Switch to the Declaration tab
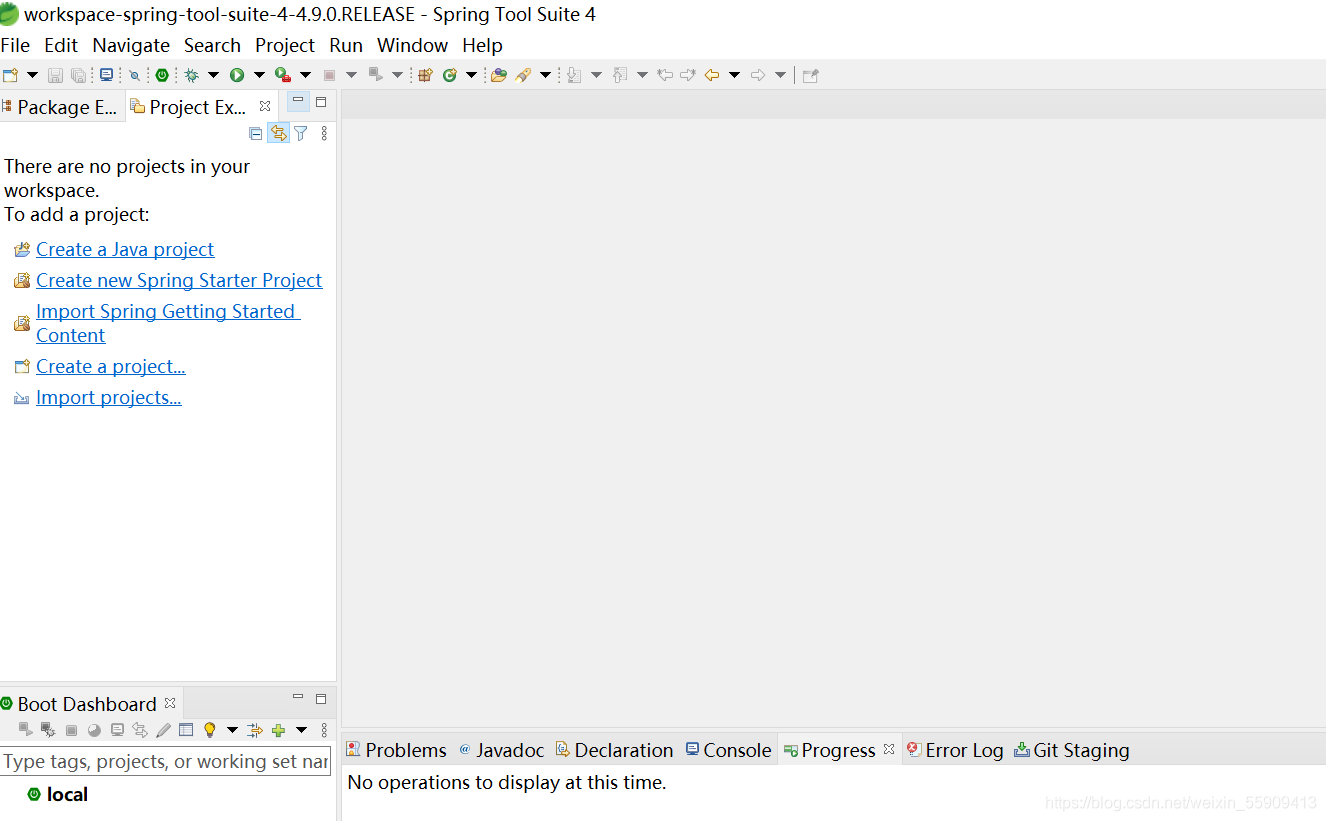Viewport: 1326px width, 821px height. [614, 750]
